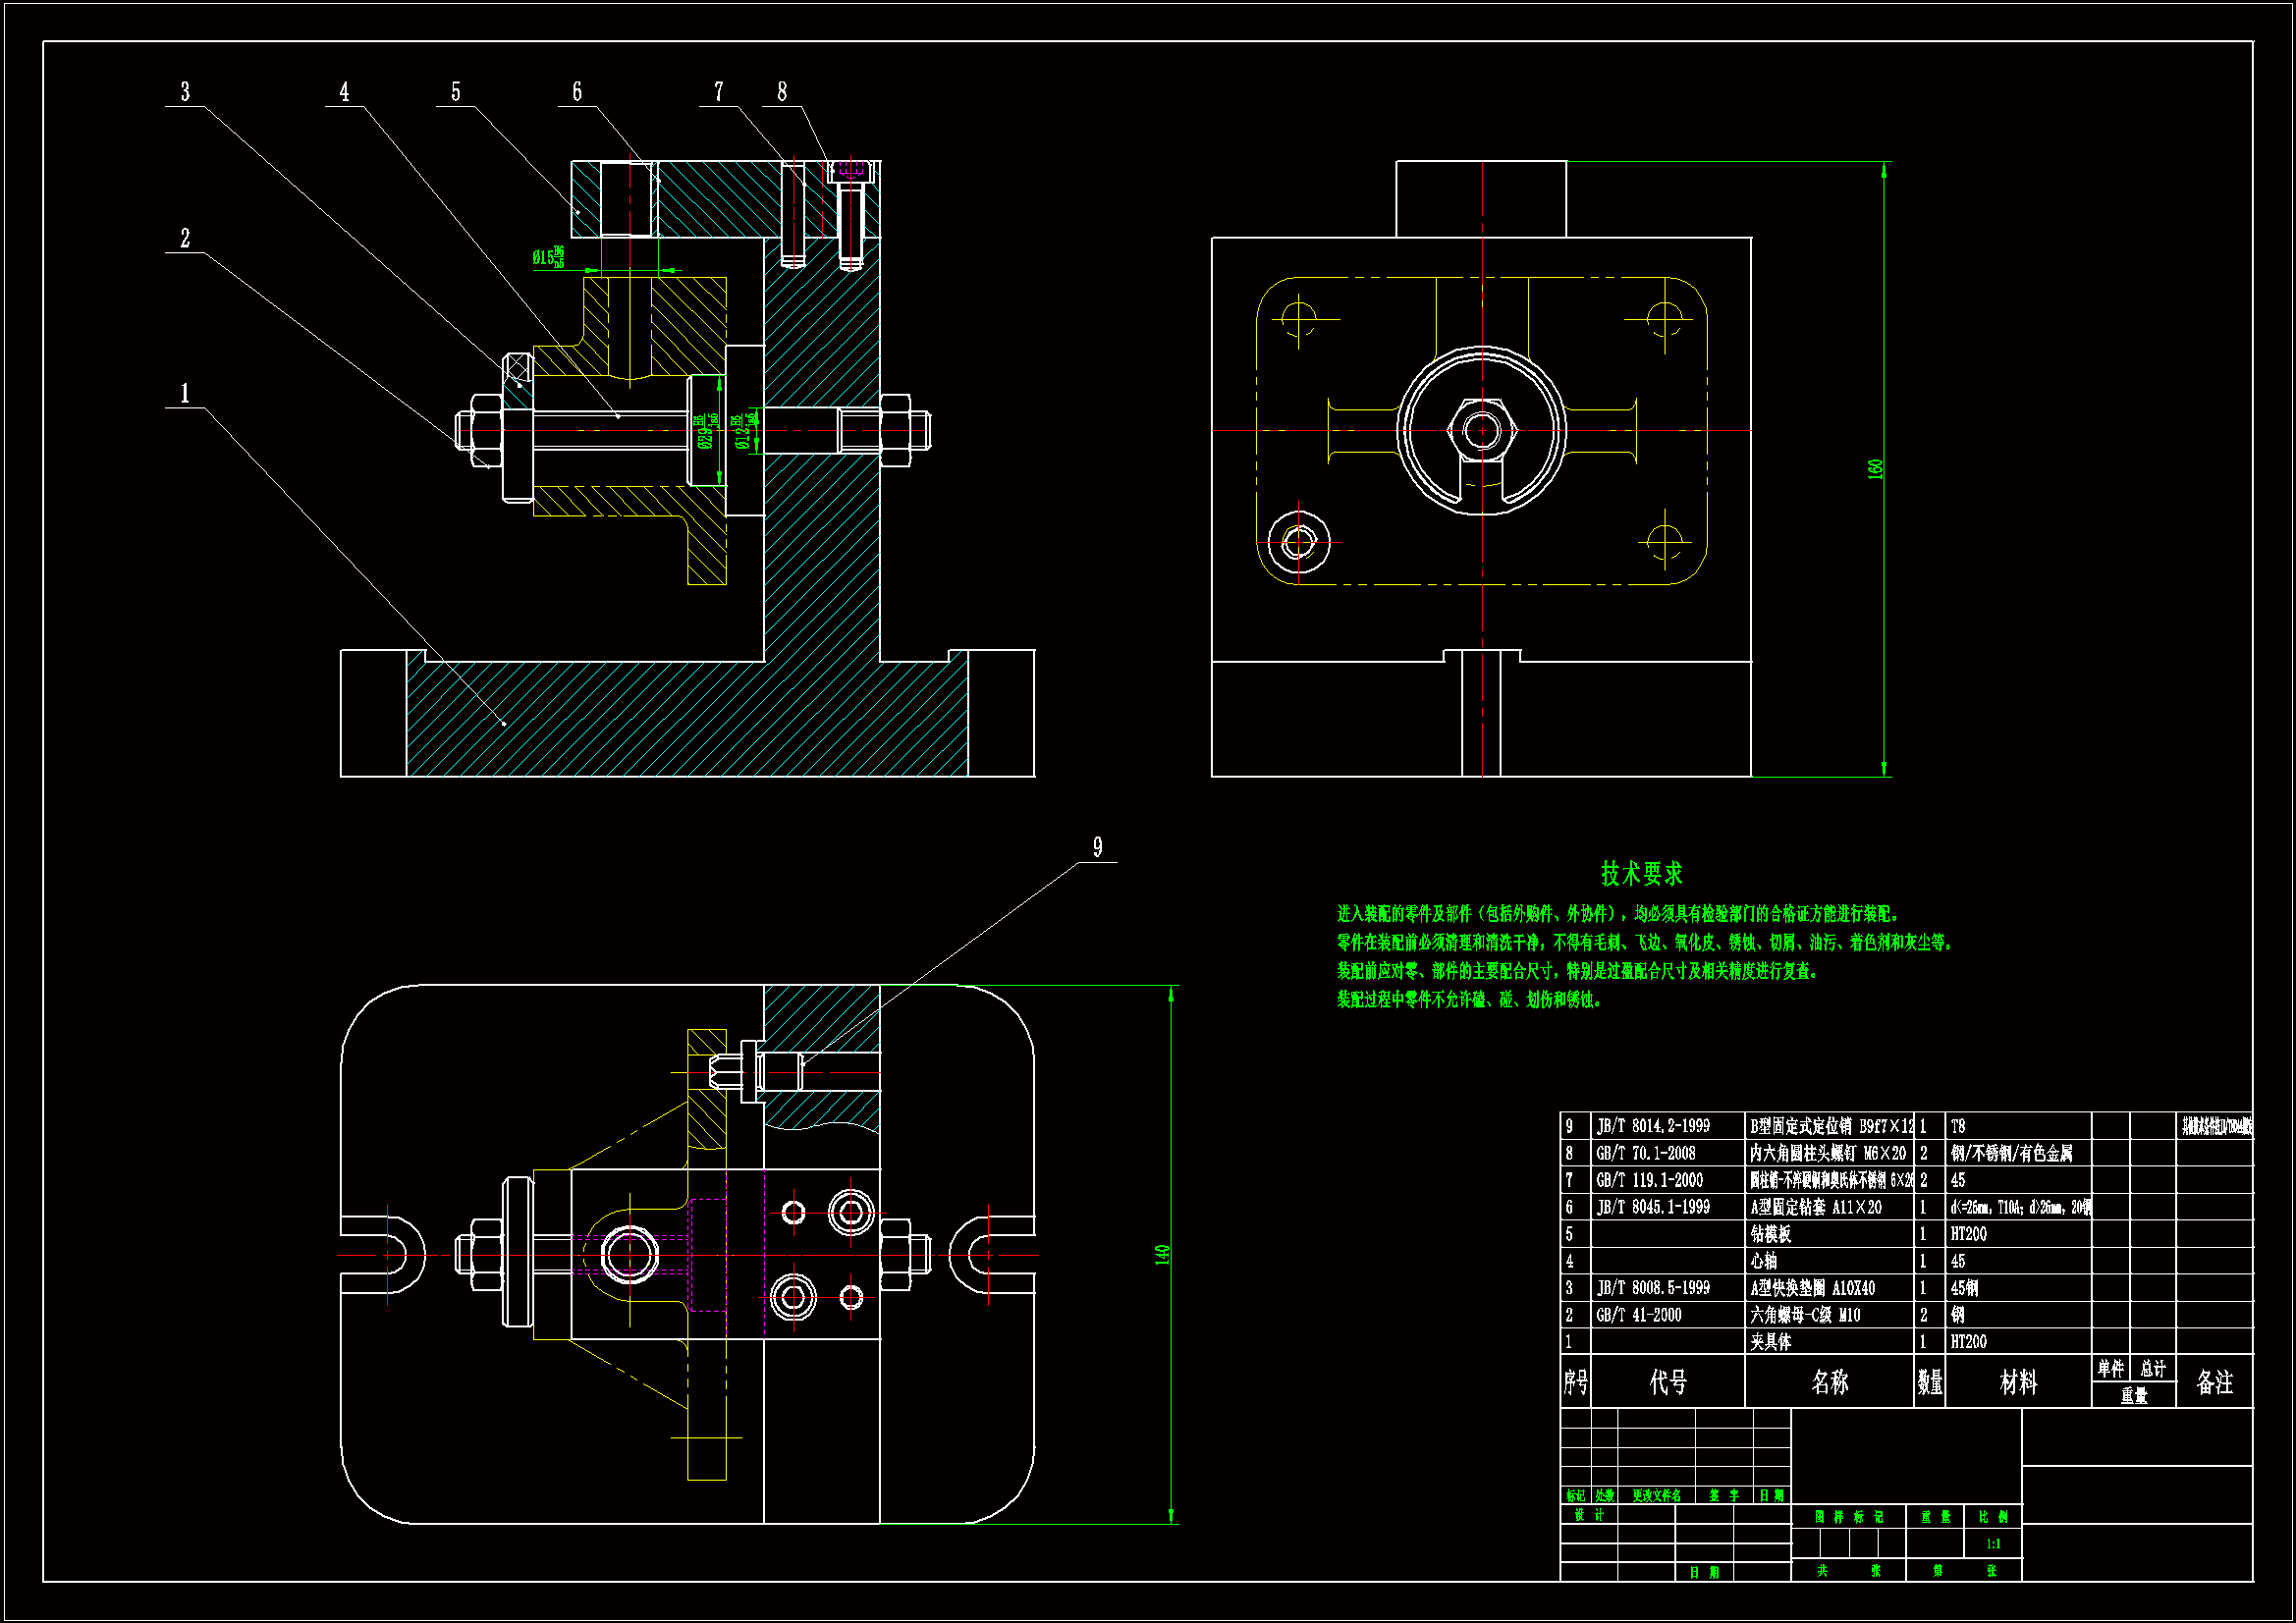
Task: Click the first green technical requirement line
Action: (1620, 914)
